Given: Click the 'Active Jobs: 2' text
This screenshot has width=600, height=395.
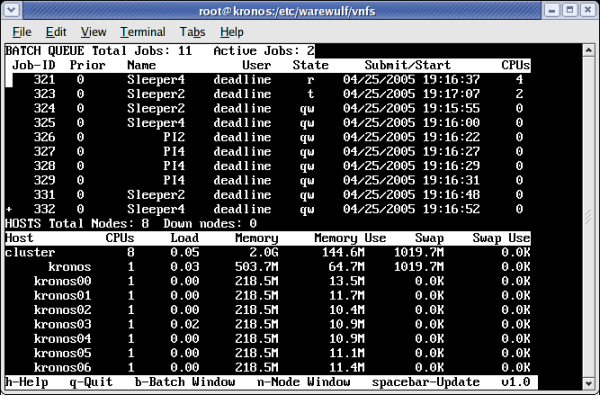Looking at the screenshot, I should tap(264, 51).
